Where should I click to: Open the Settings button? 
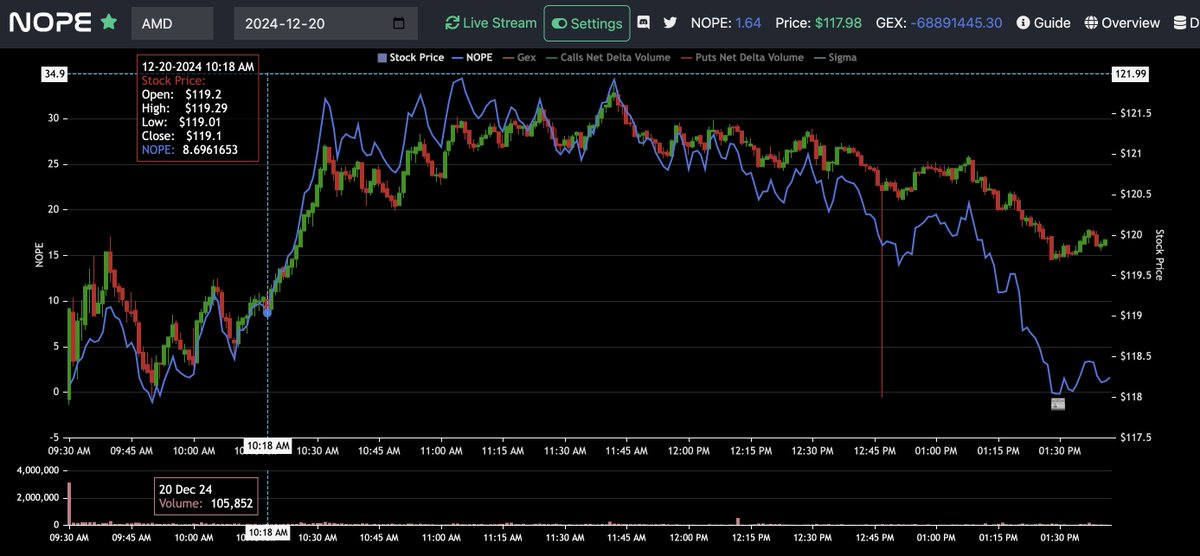pos(587,23)
